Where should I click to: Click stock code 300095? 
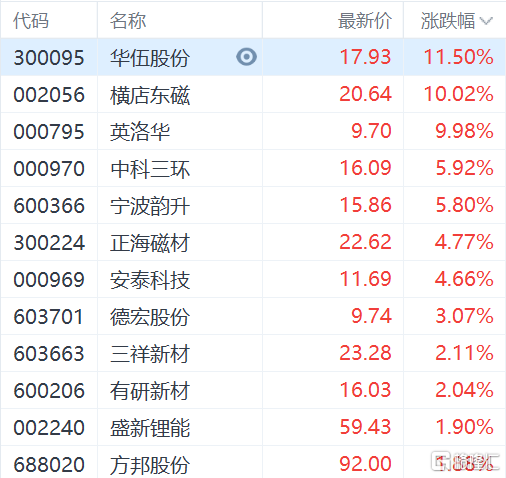49,57
